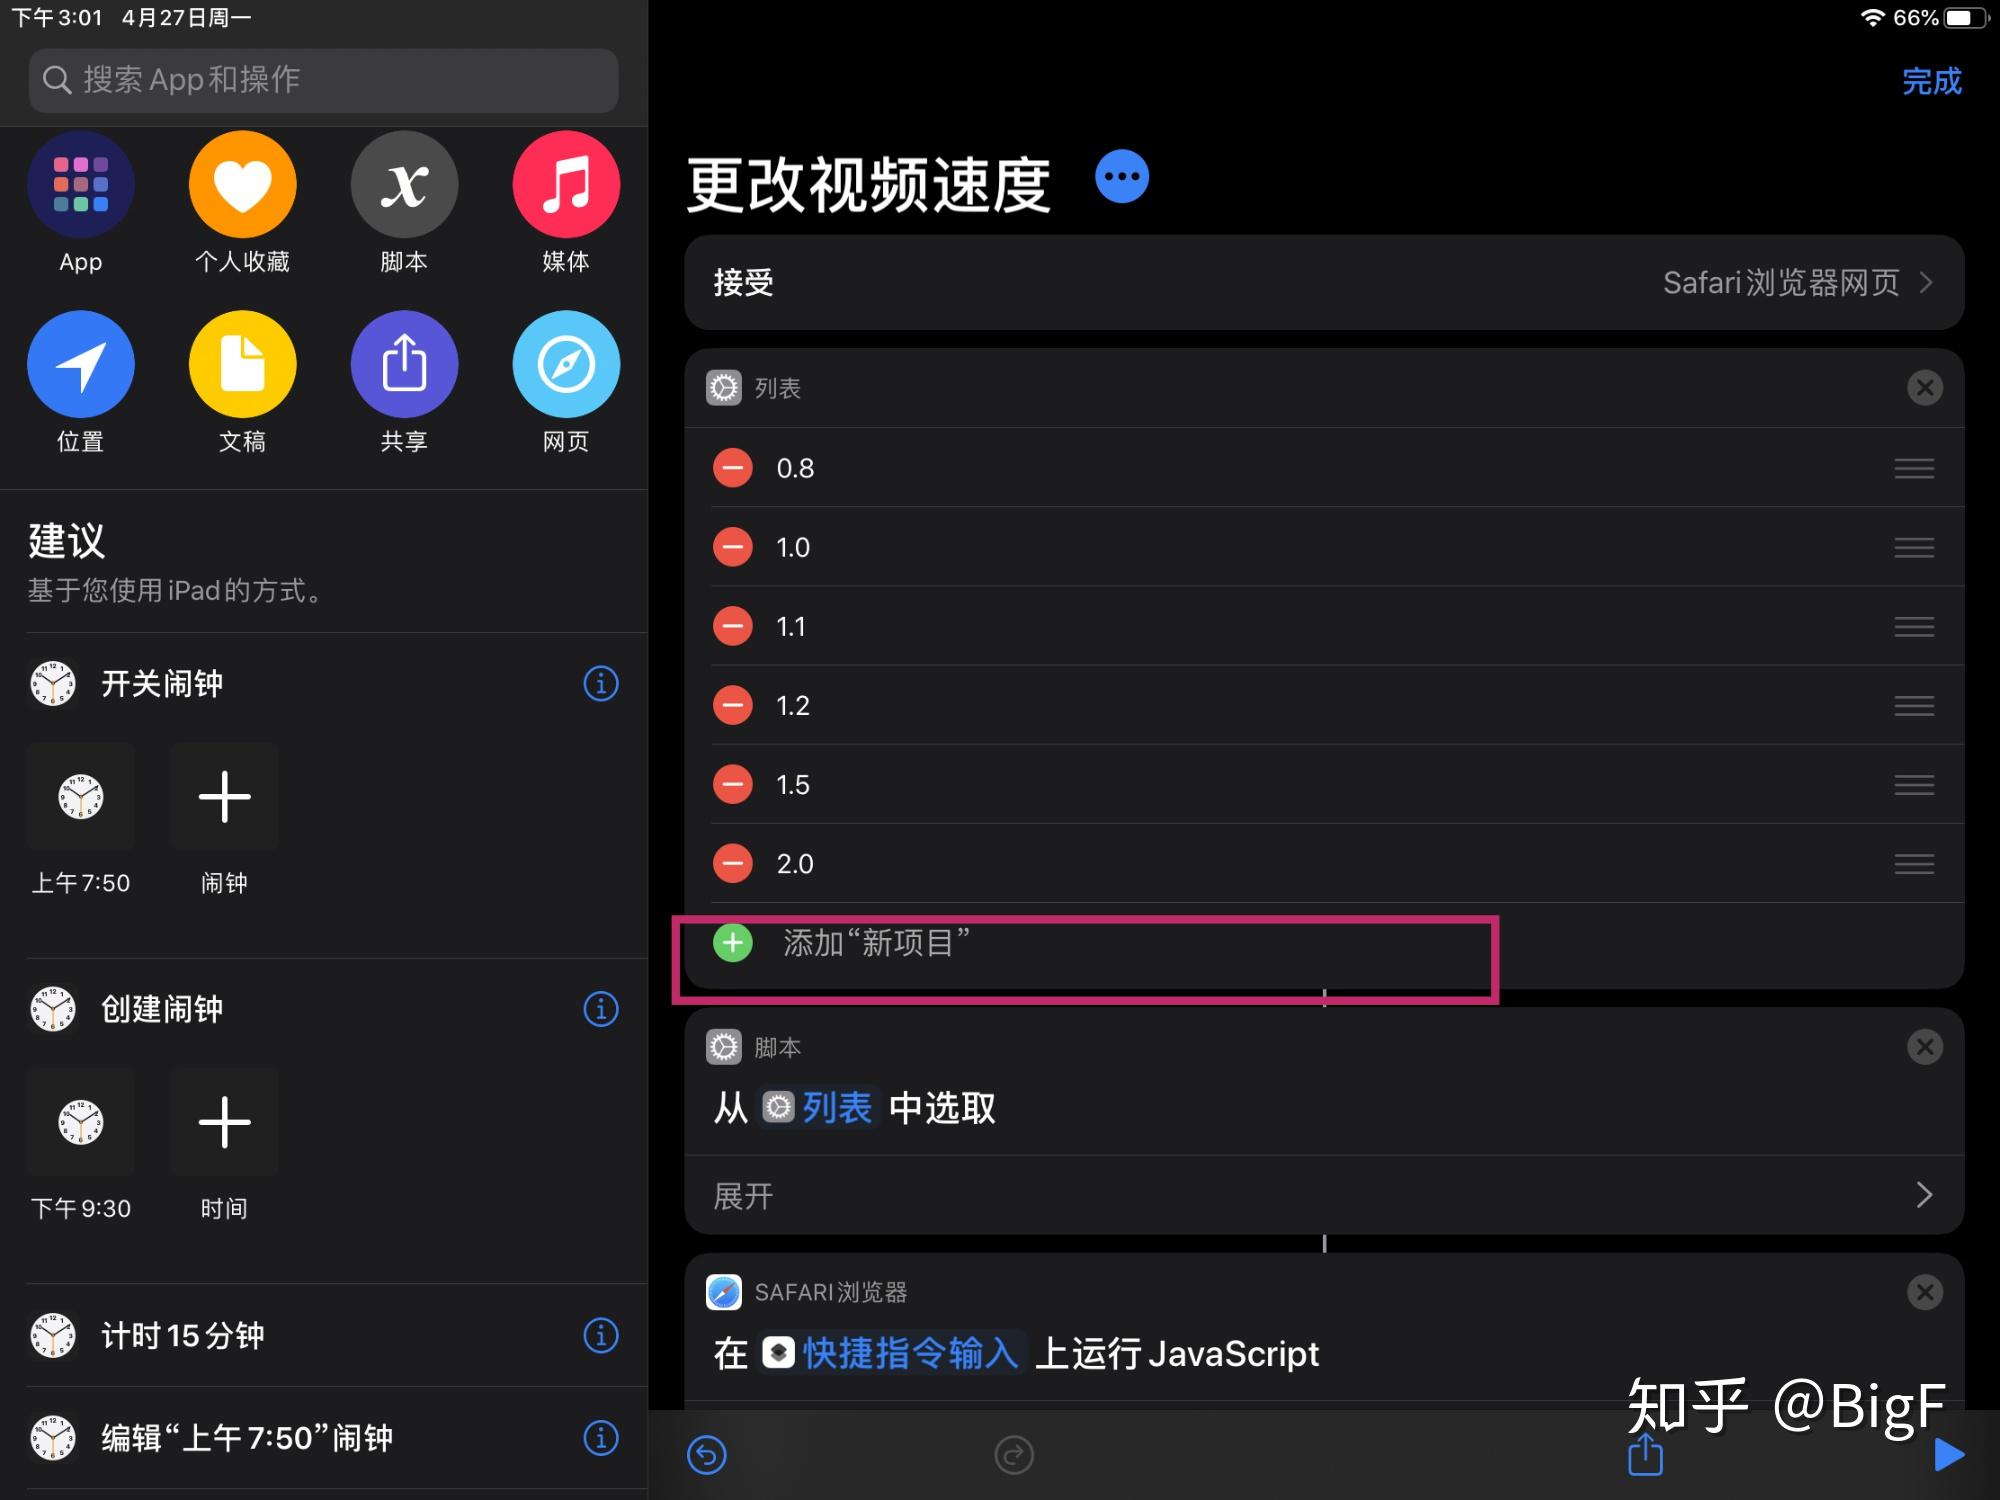Screen dimensions: 2000x1500
Task: Select the 下午9:30 alarm tile
Action: (x=81, y=1122)
